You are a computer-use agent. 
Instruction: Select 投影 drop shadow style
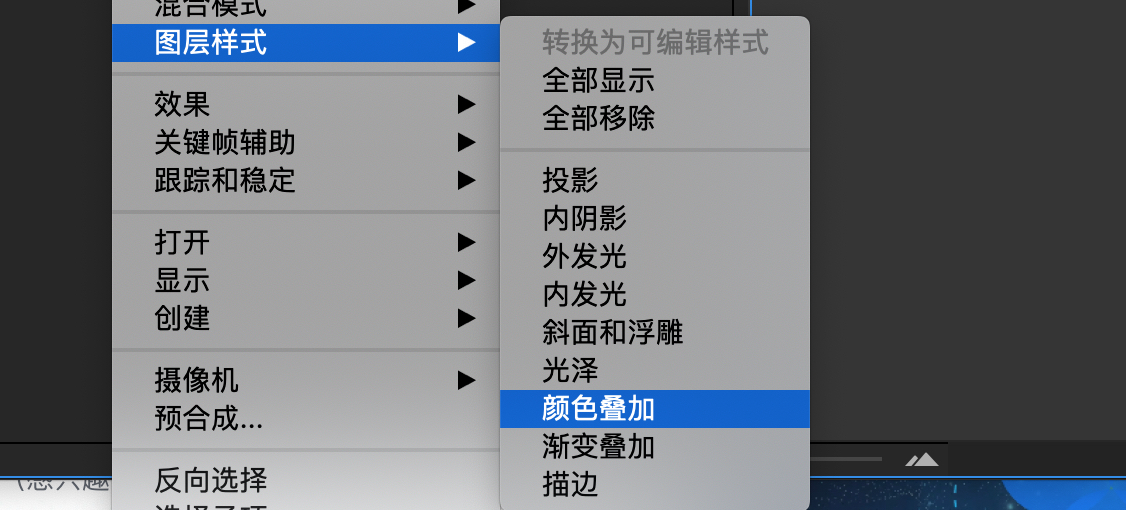(x=654, y=180)
